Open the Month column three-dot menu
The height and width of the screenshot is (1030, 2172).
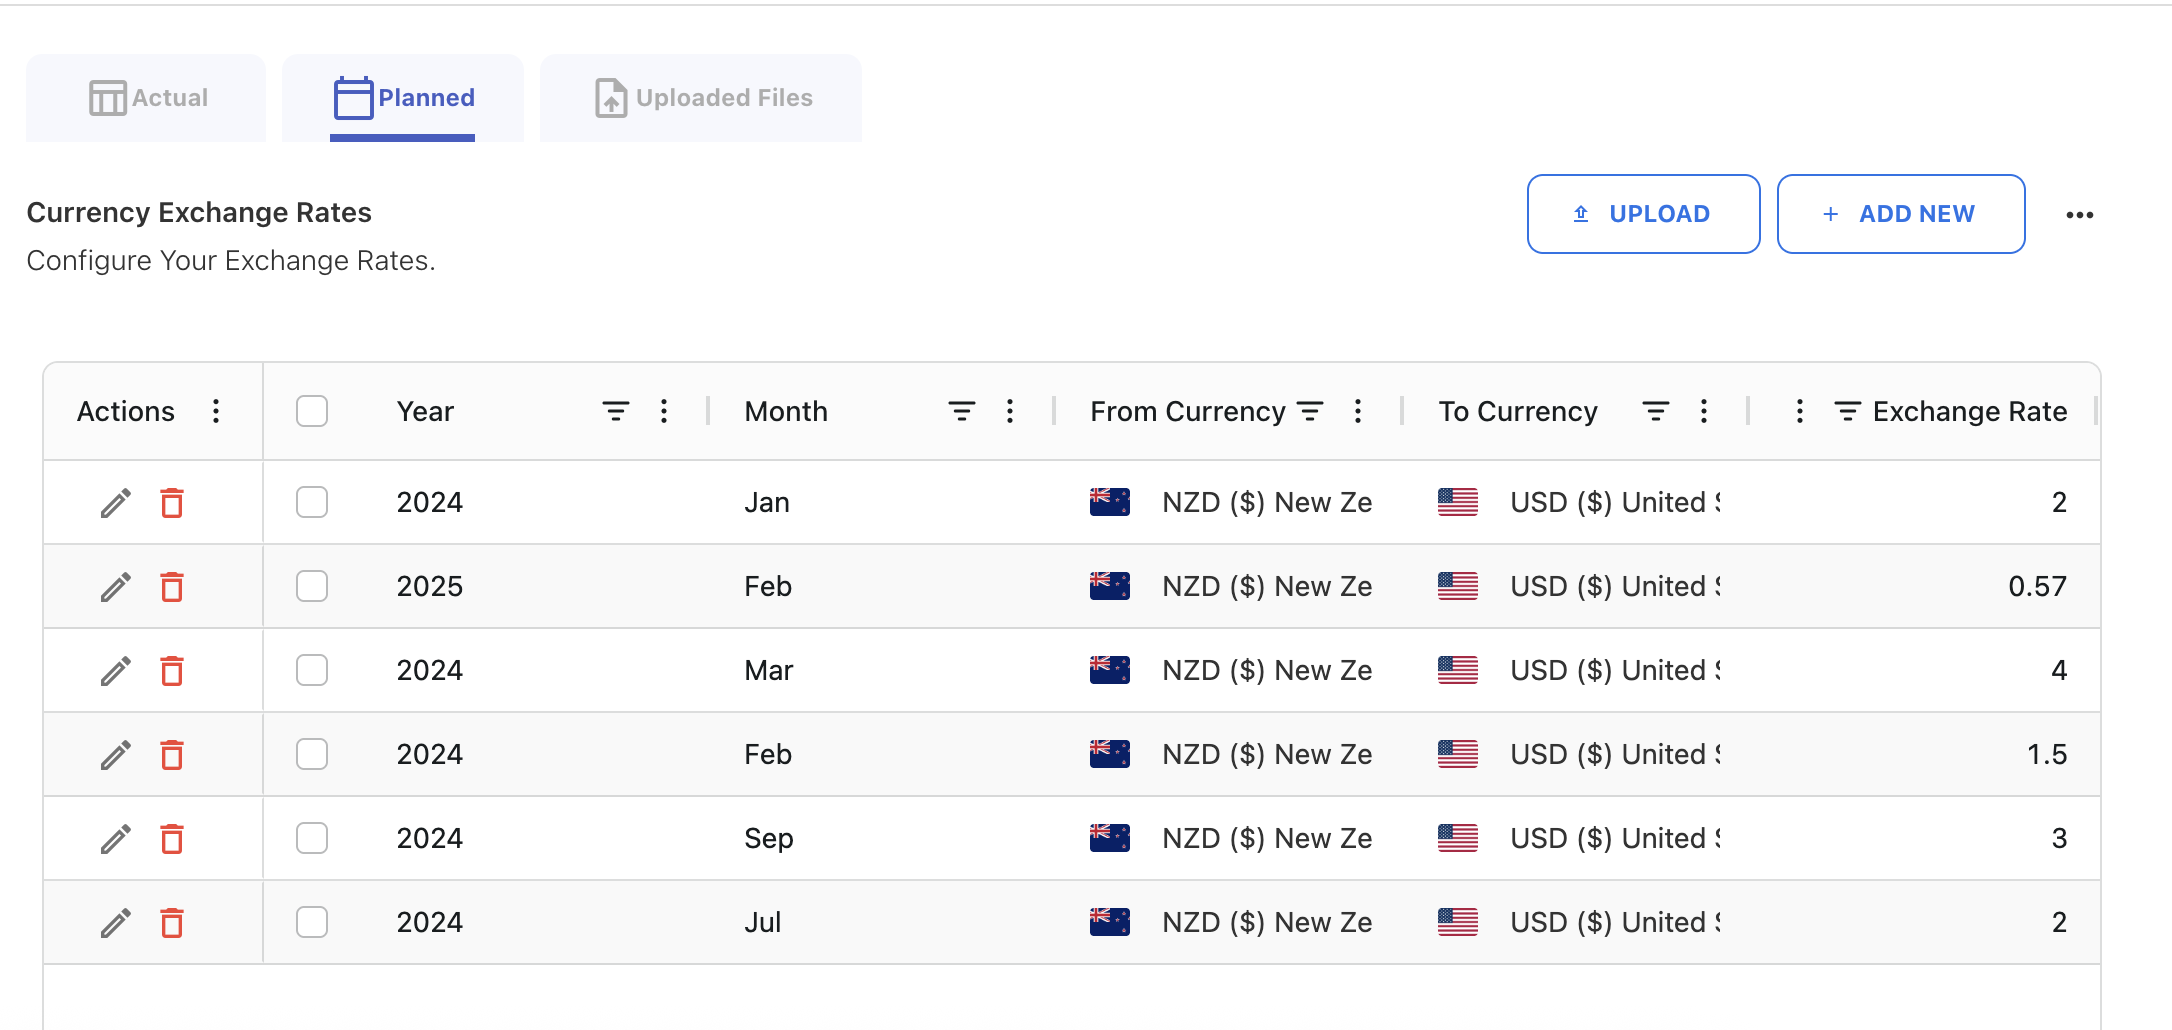tap(1010, 410)
